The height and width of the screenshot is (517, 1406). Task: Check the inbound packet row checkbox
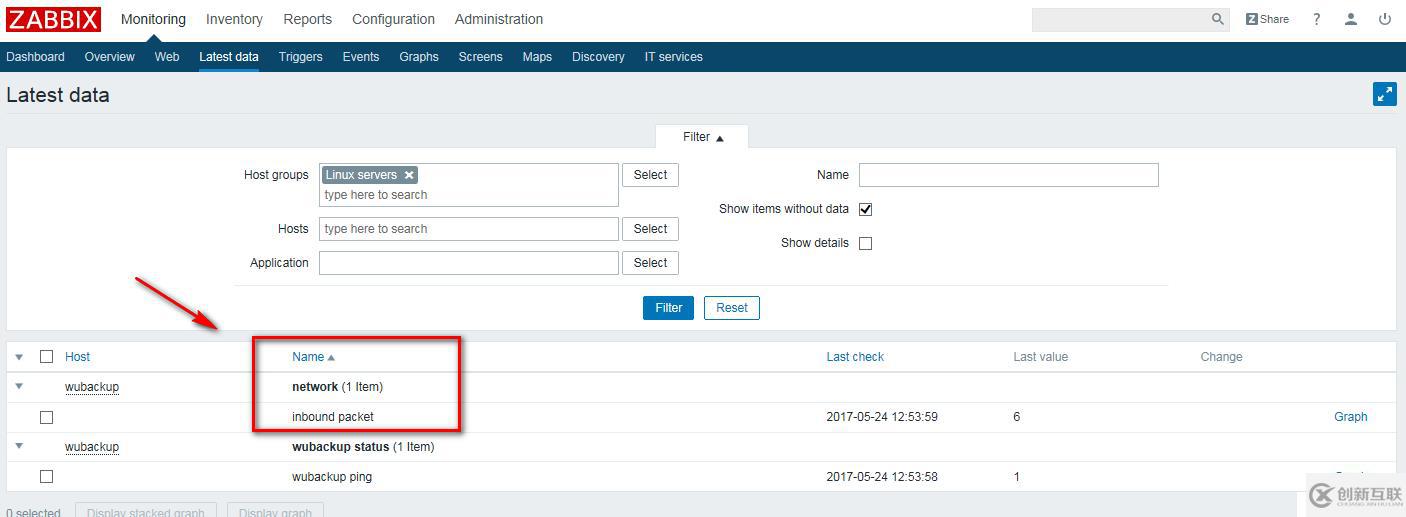46,417
